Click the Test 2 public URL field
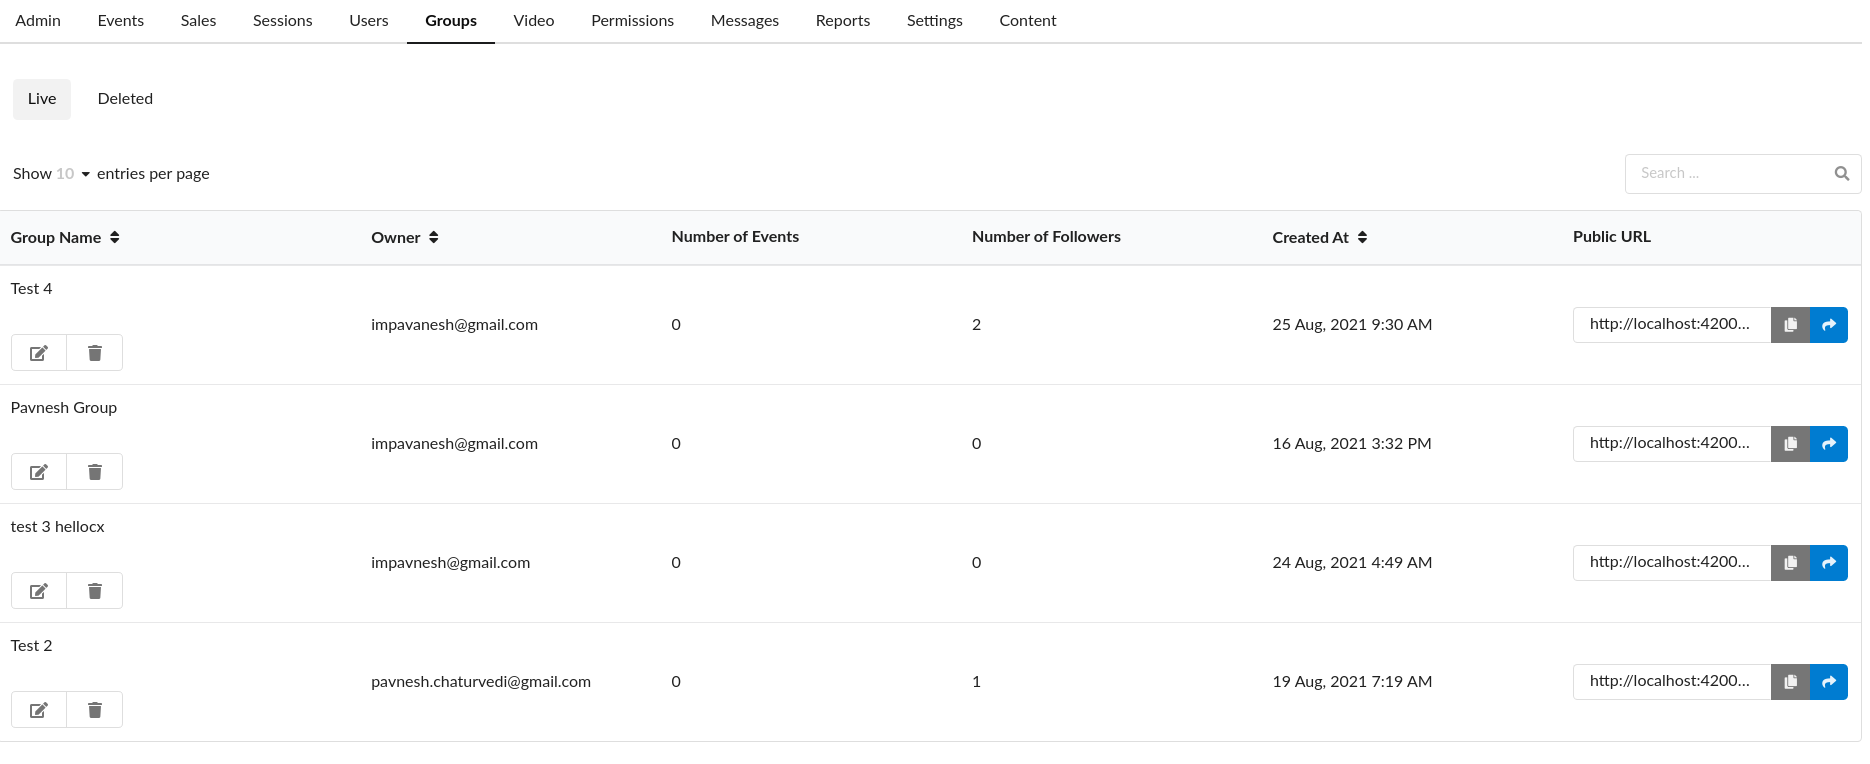 pyautogui.click(x=1671, y=682)
